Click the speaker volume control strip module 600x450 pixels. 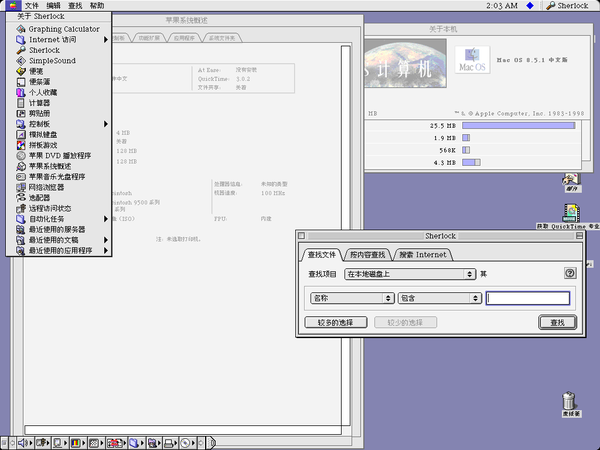pyautogui.click(x=23, y=443)
